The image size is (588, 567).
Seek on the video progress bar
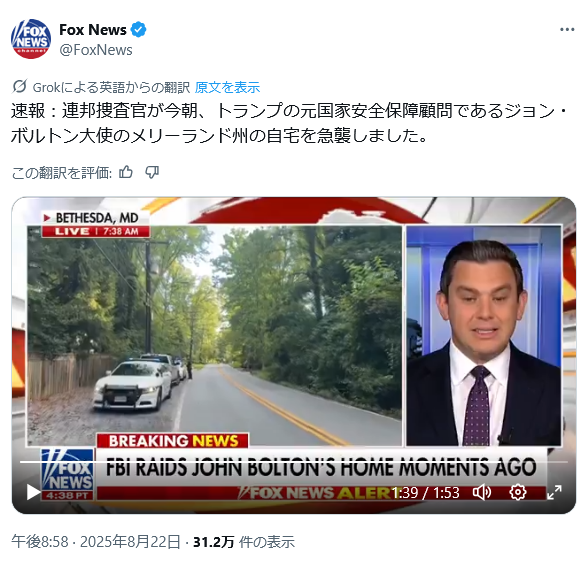click(x=294, y=462)
